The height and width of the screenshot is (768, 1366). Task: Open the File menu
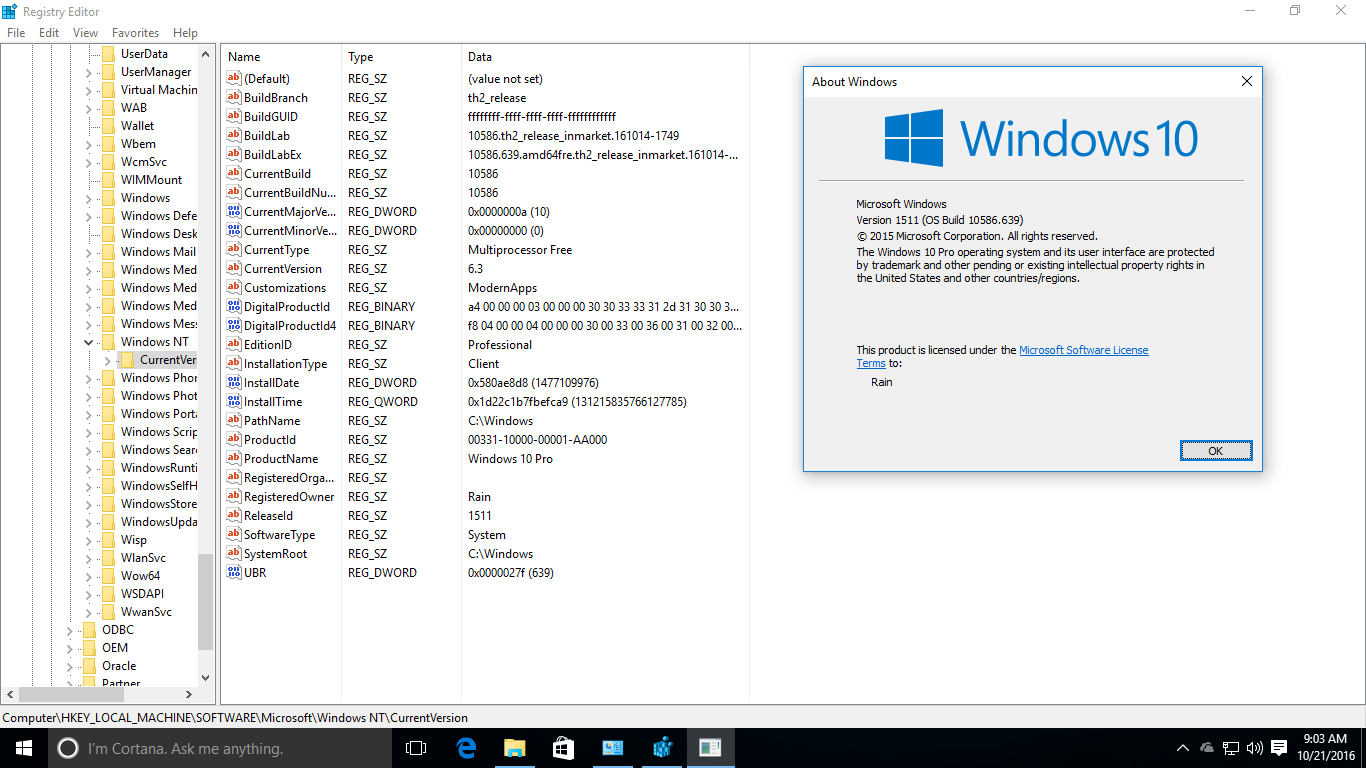pos(16,33)
